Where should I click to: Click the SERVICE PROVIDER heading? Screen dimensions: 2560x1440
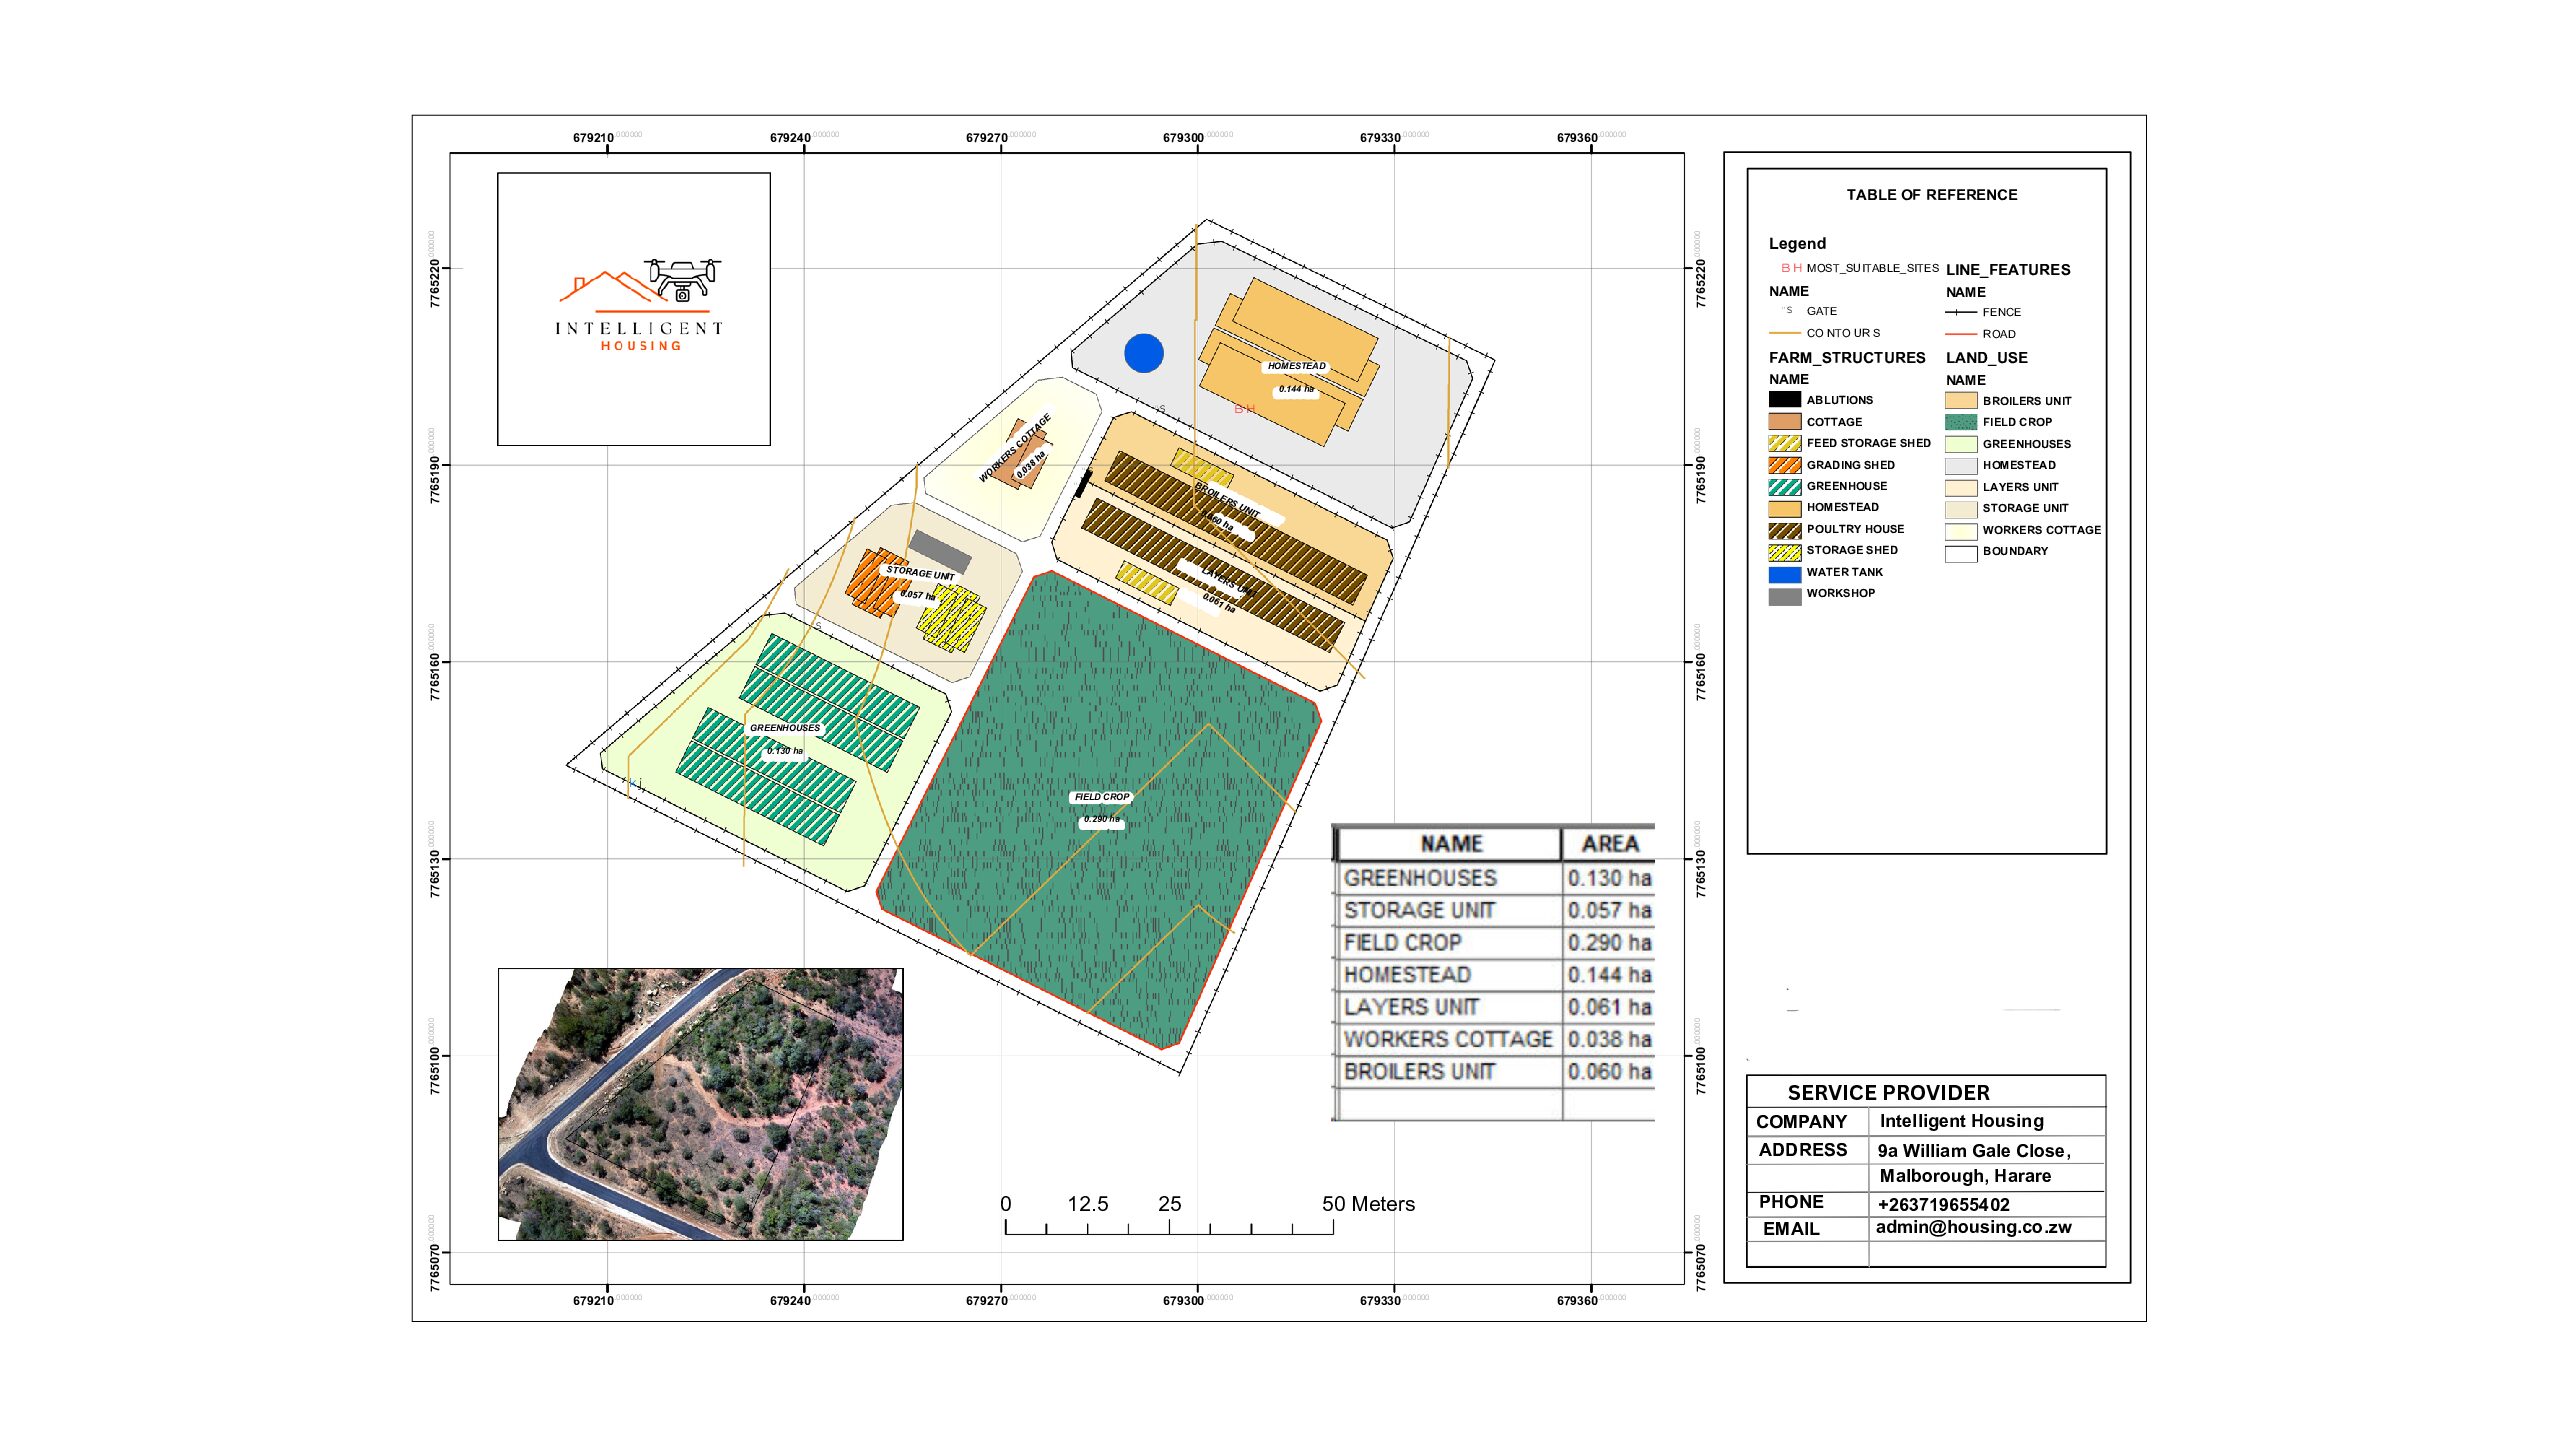click(1888, 1093)
